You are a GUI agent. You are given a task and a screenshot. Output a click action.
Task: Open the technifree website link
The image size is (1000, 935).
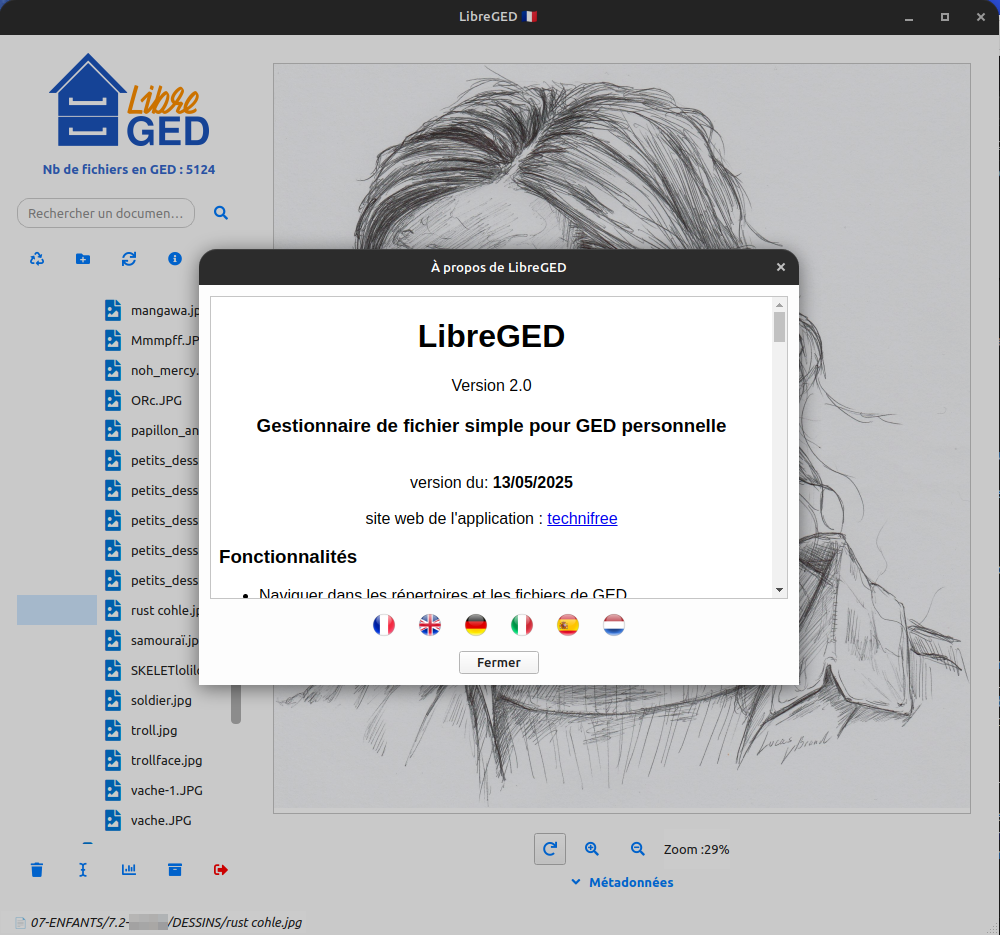click(582, 518)
